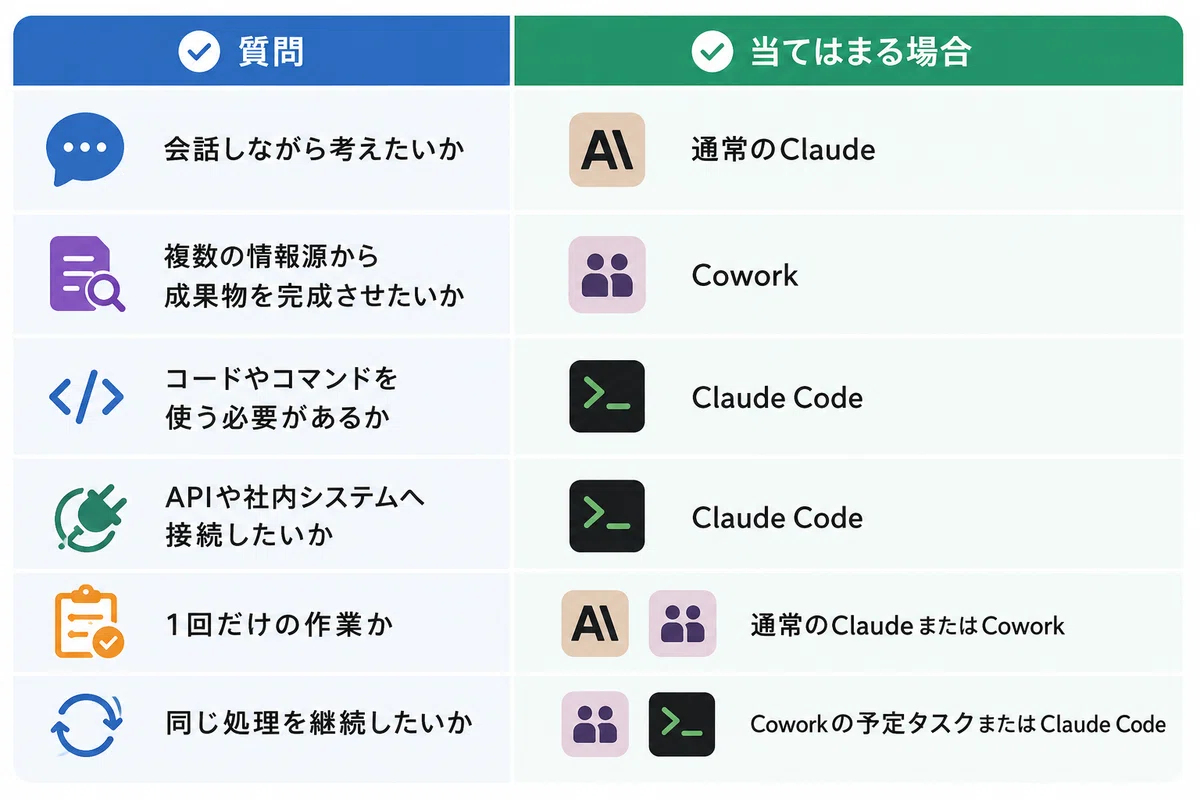Click the 同じ処理を継続したいか question text
Screen dimensions: 1200x800
click(319, 723)
